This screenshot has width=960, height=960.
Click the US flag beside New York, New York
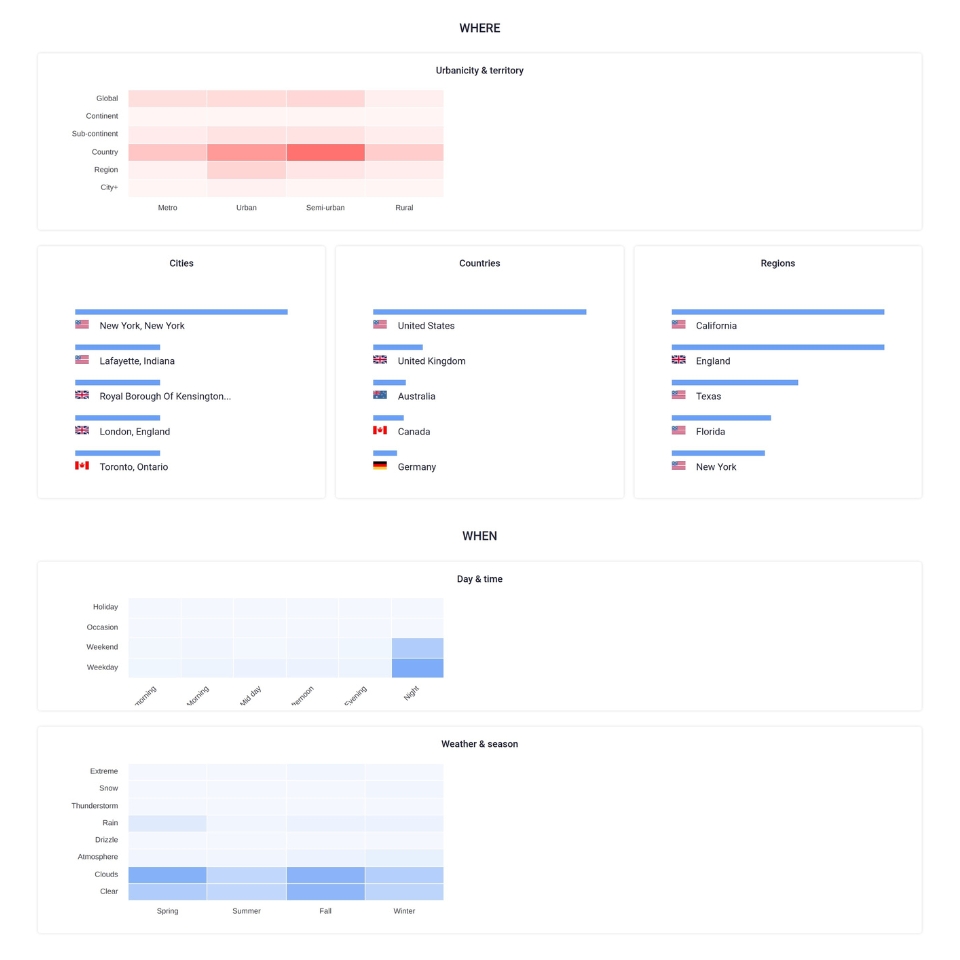pyautogui.click(x=82, y=325)
